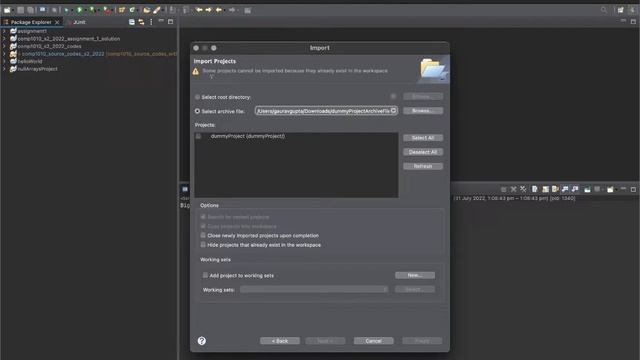This screenshot has height=360, width=640.
Task: Toggle 'Close newly imported projects upon completion'
Action: click(203, 236)
